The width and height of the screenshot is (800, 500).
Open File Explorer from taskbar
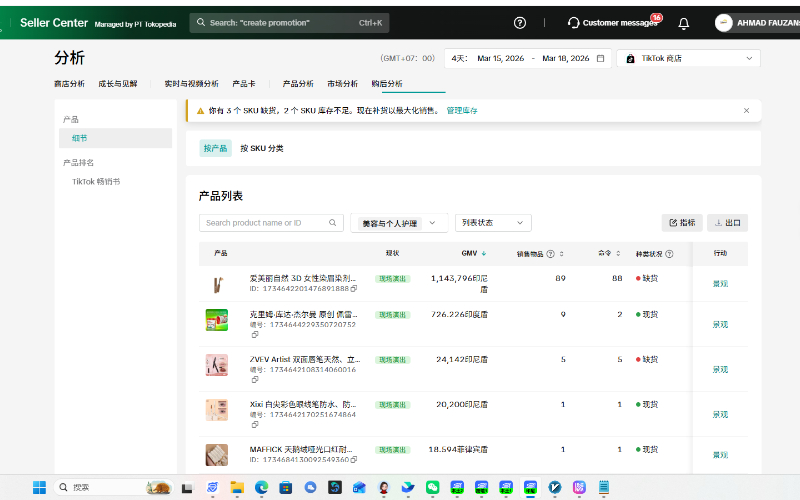click(237, 487)
